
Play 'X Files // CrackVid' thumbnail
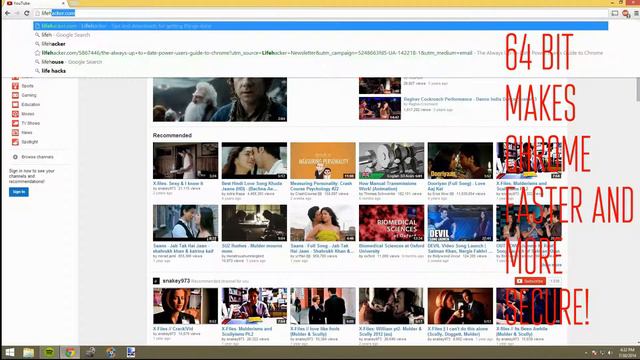[185, 306]
